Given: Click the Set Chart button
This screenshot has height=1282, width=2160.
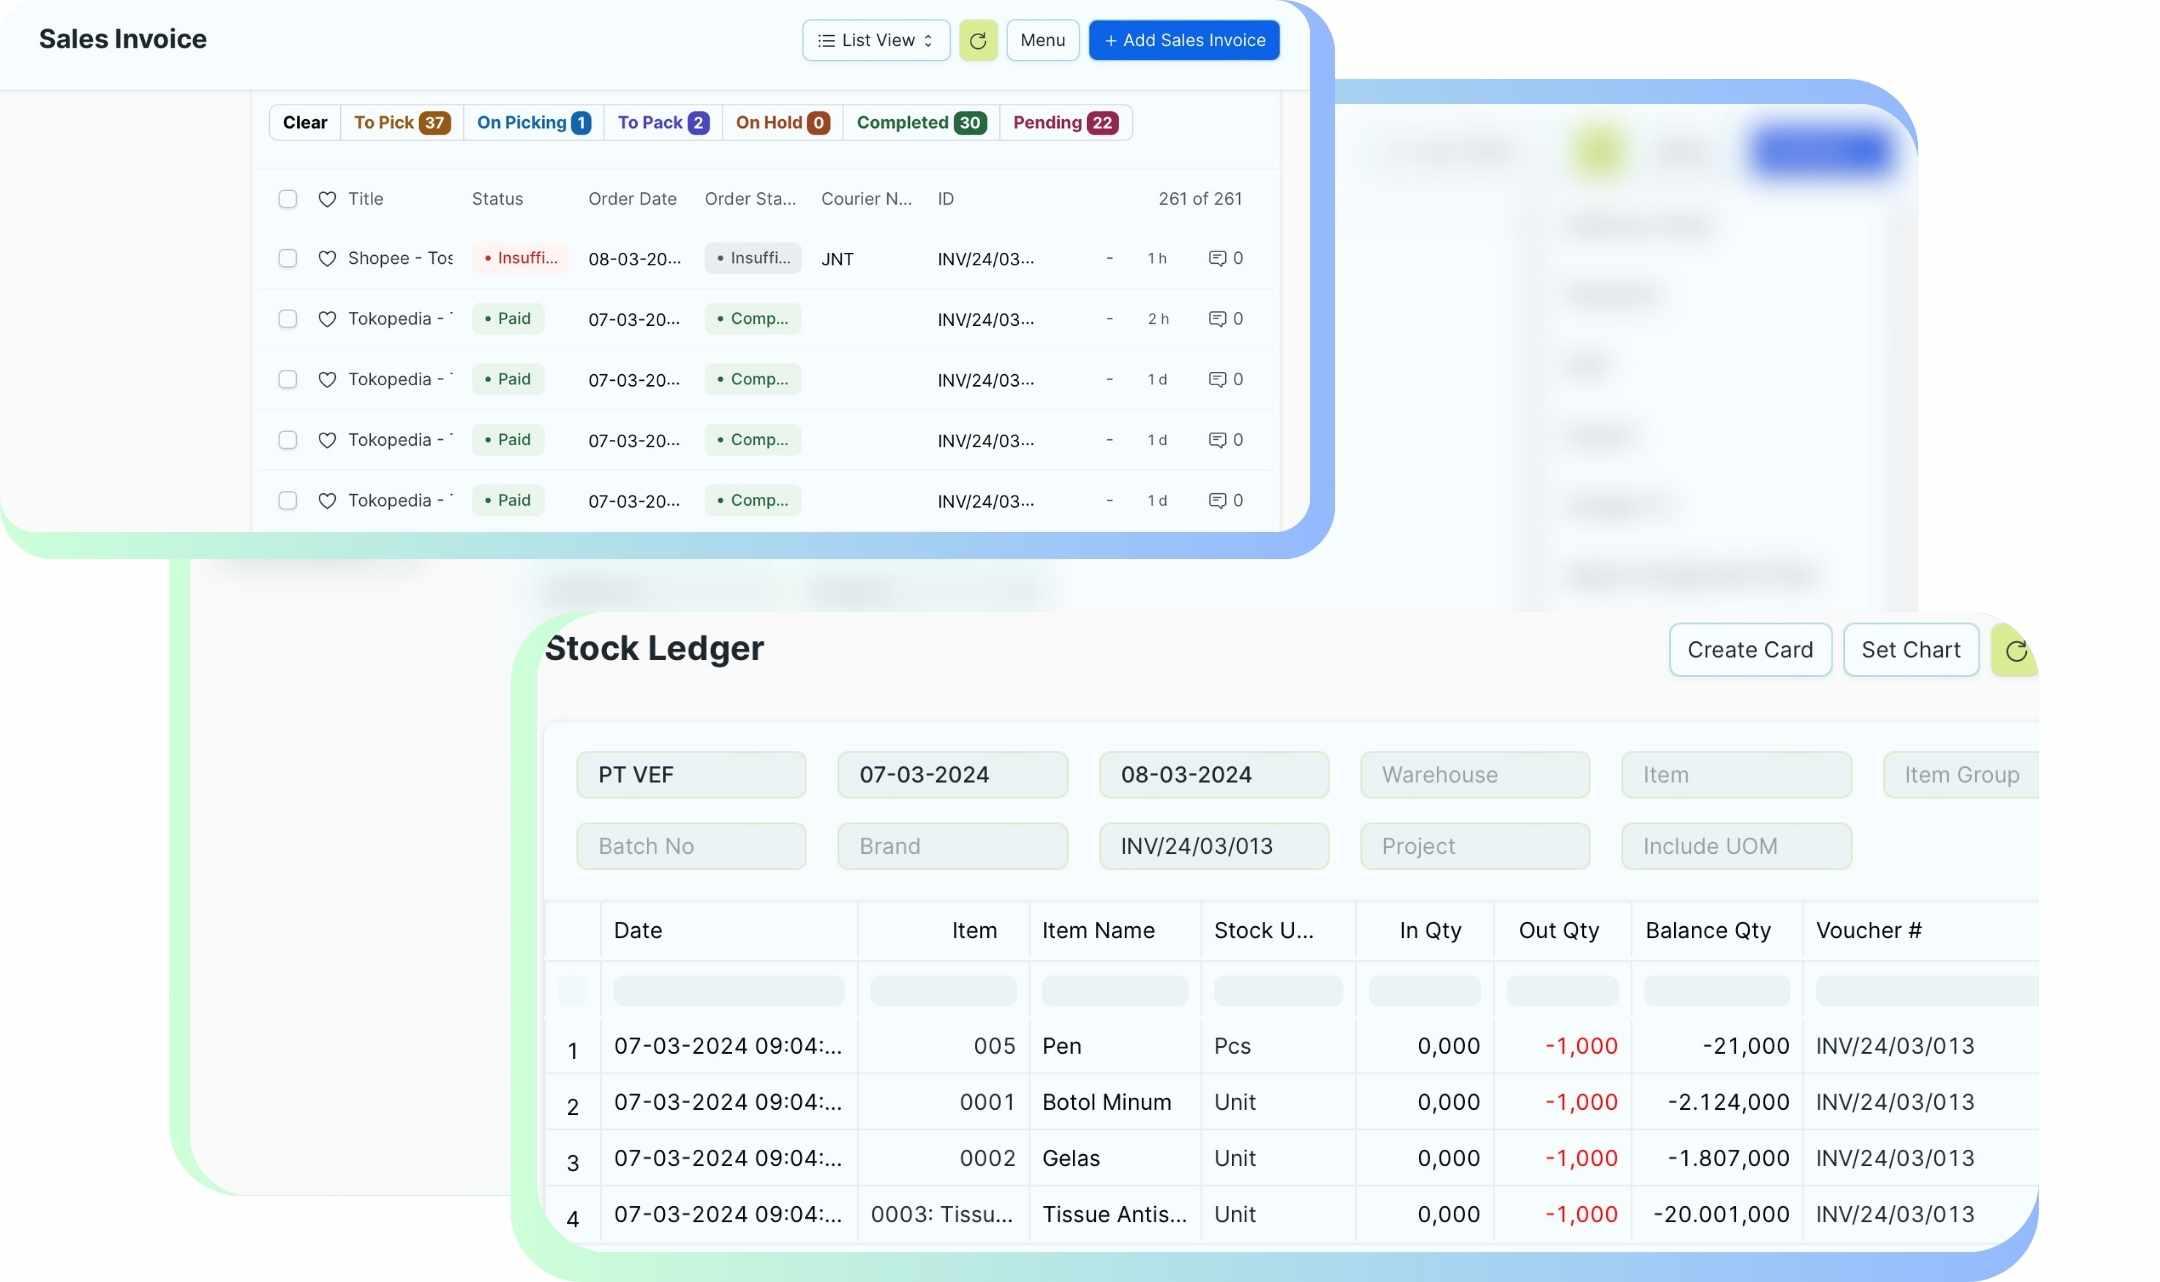Looking at the screenshot, I should click(x=1910, y=650).
